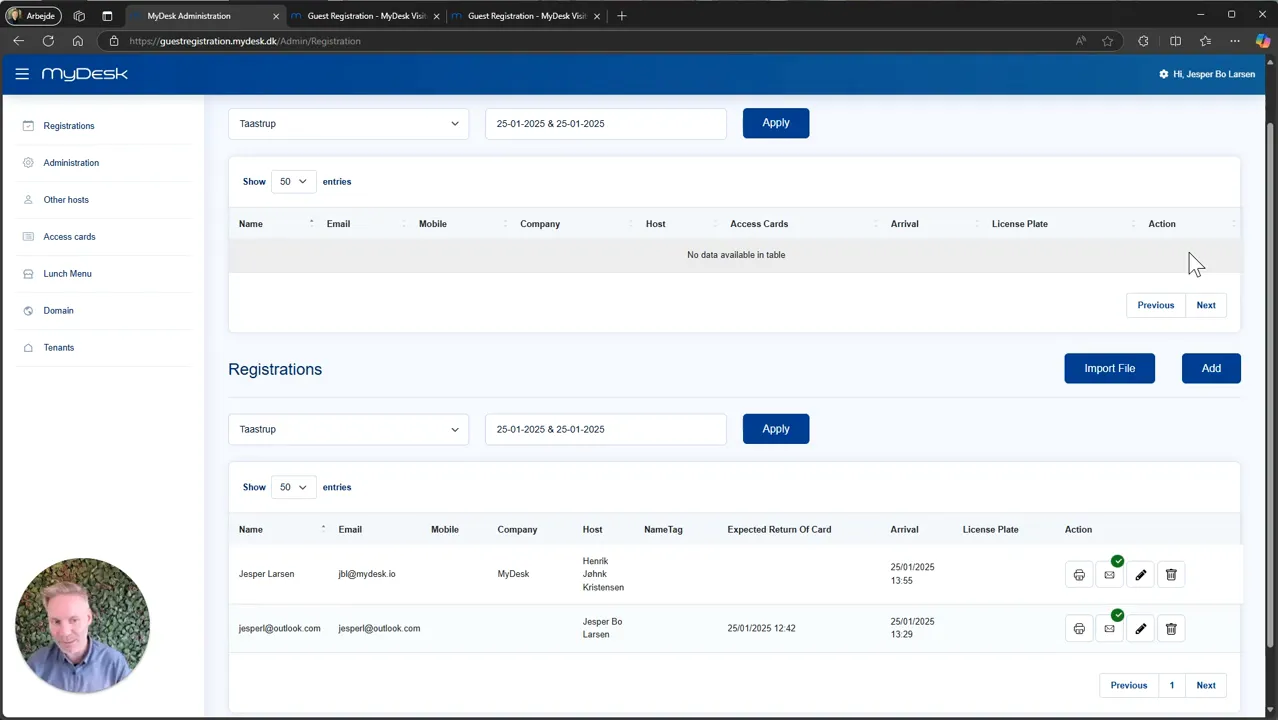
Task: Click Previous in upper table pagination
Action: click(1155, 305)
